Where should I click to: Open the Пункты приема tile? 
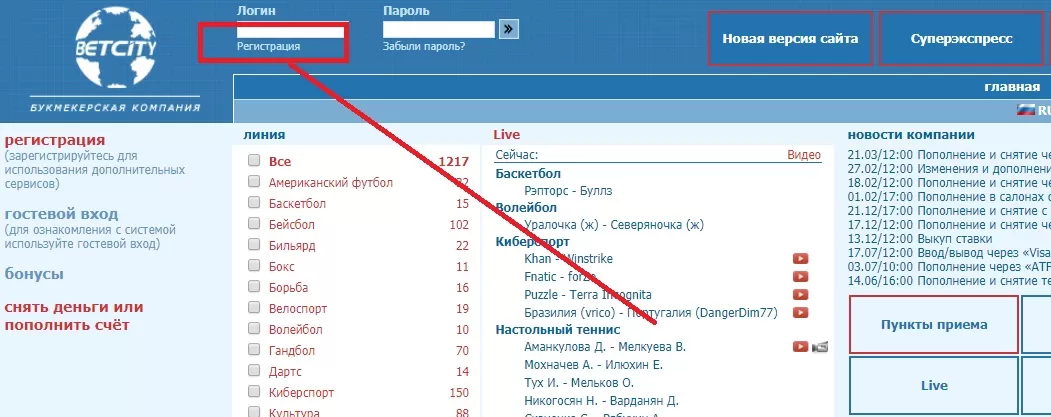pos(934,324)
